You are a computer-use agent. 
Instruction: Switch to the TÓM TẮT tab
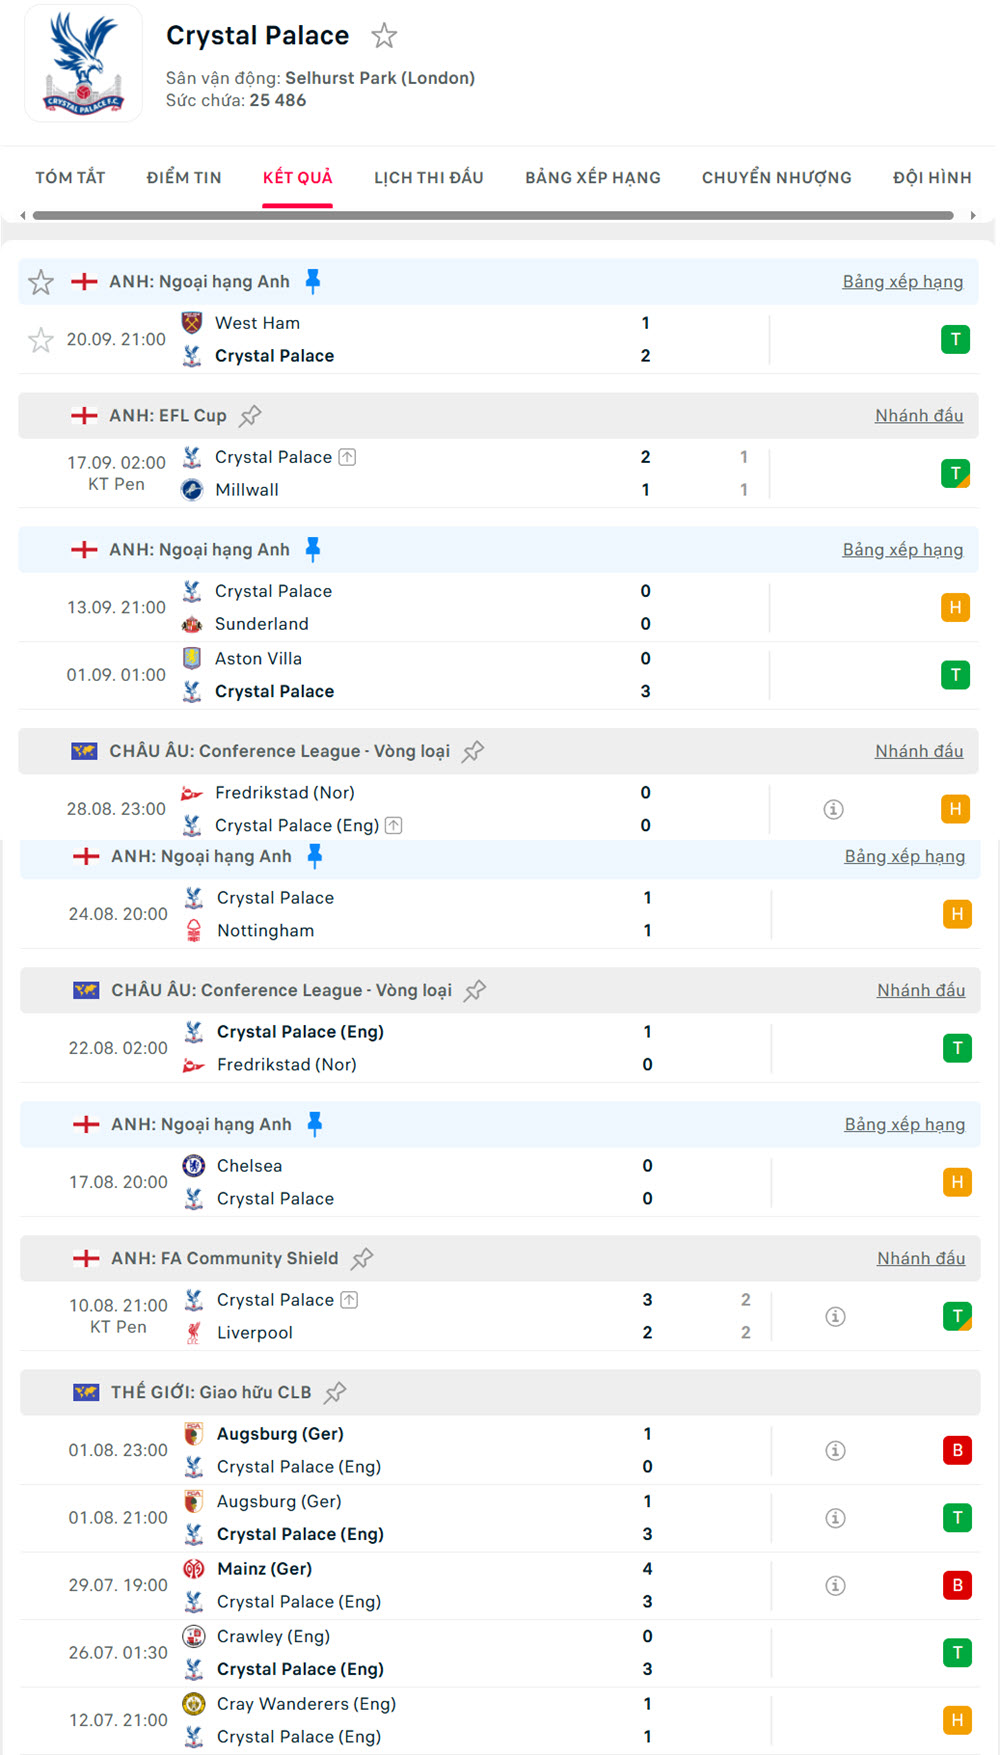[70, 178]
